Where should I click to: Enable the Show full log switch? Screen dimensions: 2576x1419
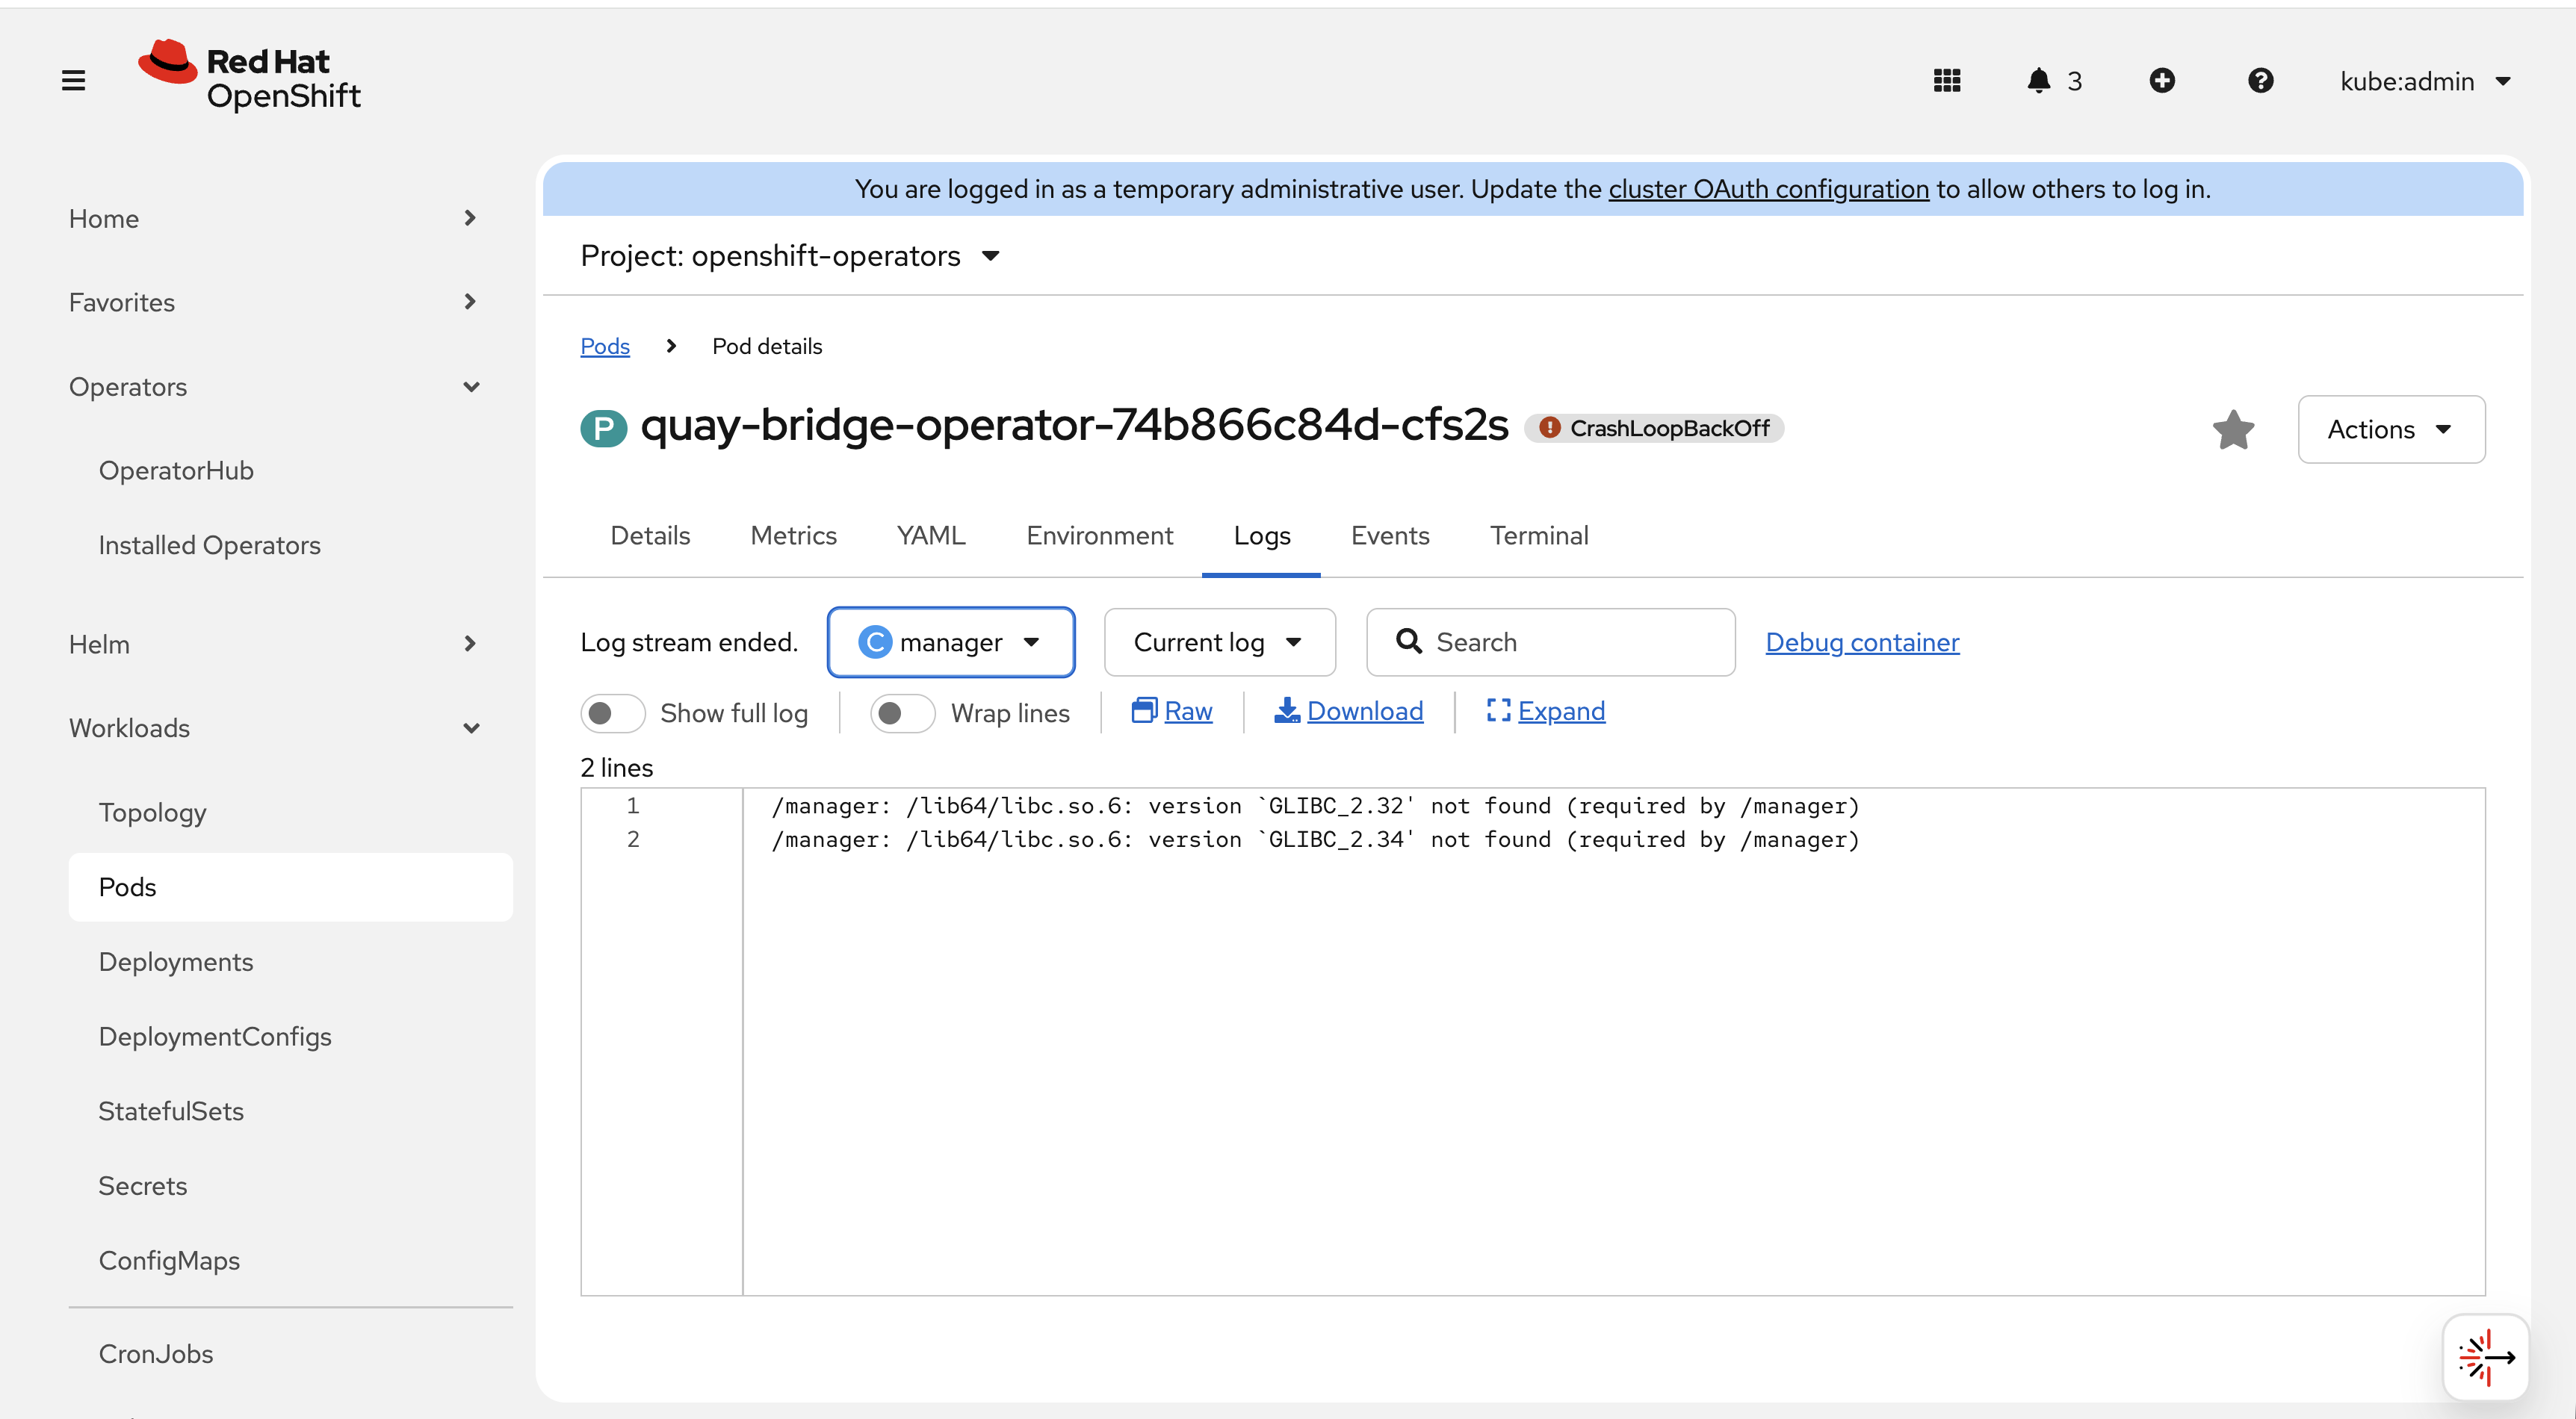pyautogui.click(x=612, y=713)
